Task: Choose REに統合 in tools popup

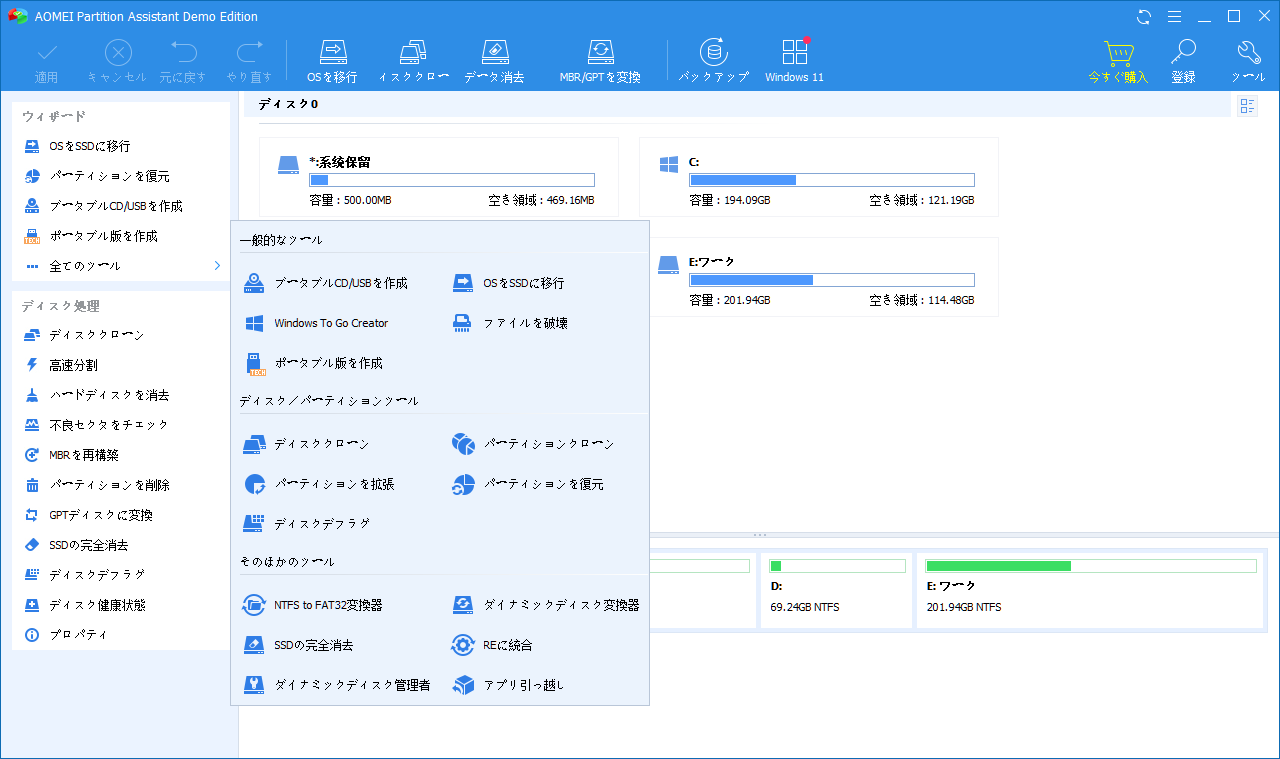Action: pyautogui.click(x=493, y=645)
